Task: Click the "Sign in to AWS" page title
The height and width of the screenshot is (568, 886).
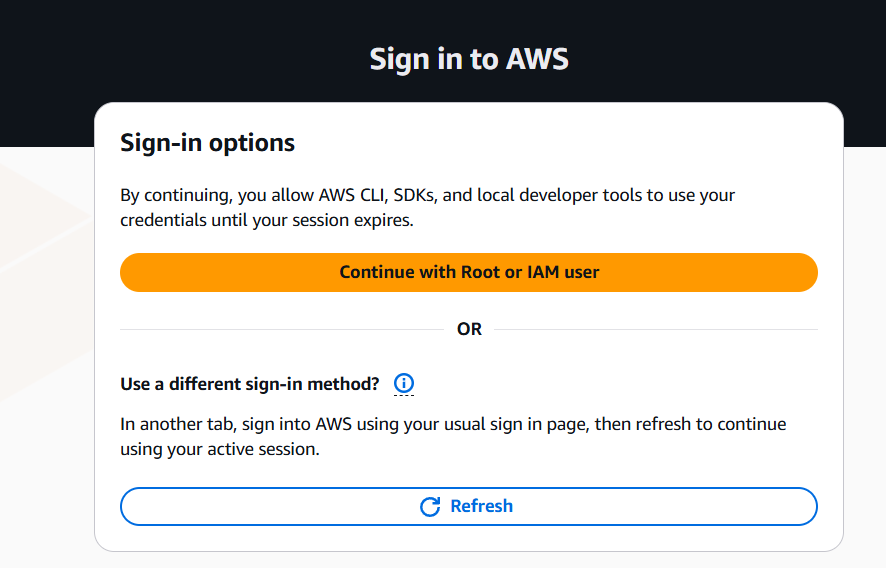Action: (469, 59)
